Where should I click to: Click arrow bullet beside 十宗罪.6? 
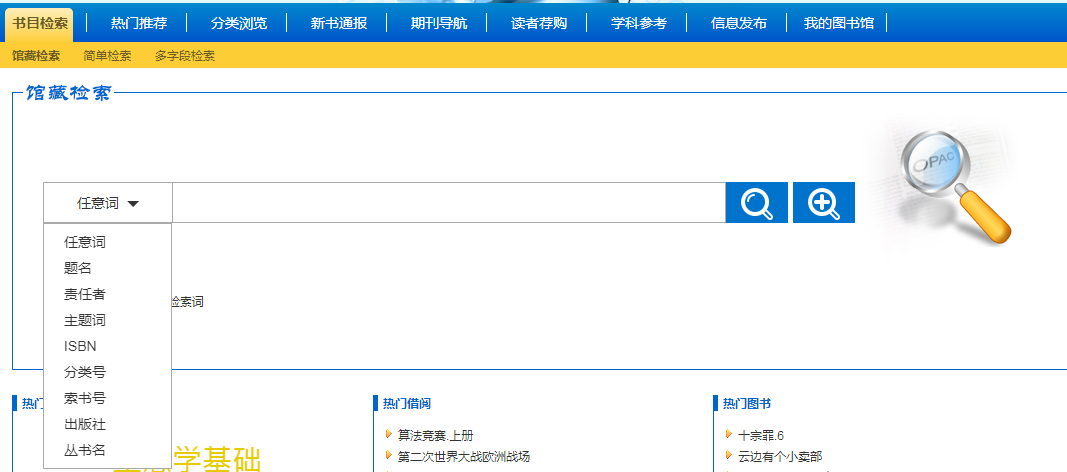[729, 435]
